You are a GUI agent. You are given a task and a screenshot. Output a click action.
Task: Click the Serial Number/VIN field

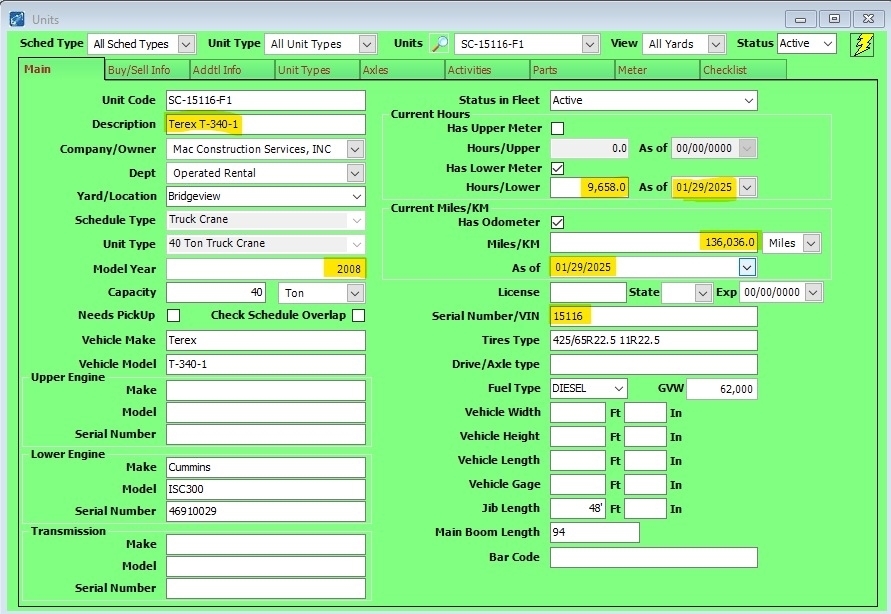point(653,316)
